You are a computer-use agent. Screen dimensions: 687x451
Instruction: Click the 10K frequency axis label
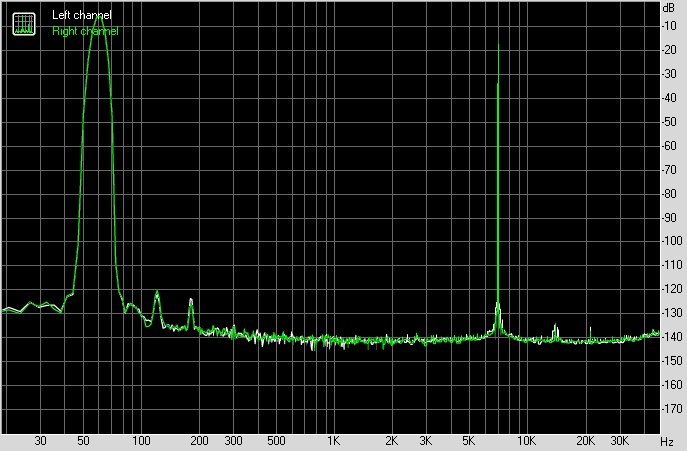click(x=527, y=441)
